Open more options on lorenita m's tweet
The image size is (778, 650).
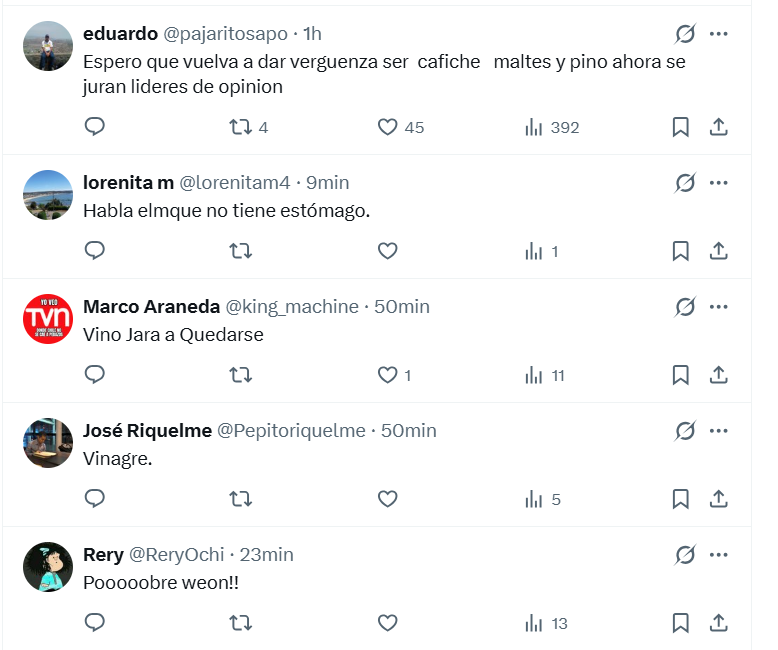click(718, 183)
